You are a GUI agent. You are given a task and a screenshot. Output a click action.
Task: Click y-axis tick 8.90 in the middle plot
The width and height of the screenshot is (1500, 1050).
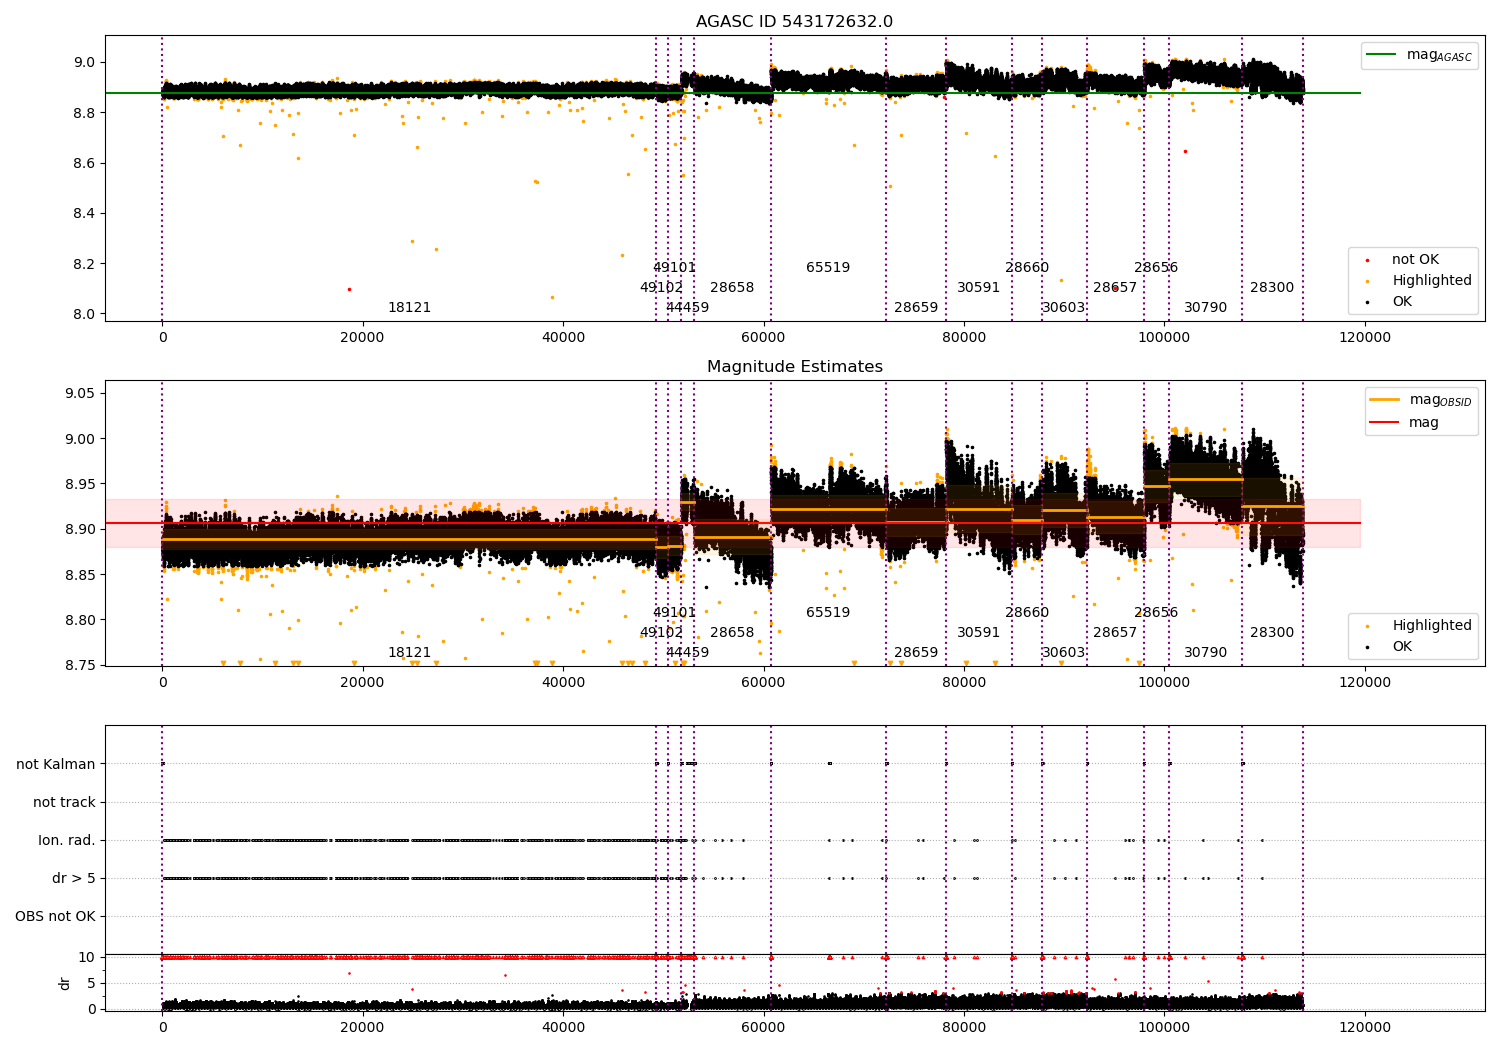pyautogui.click(x=79, y=529)
